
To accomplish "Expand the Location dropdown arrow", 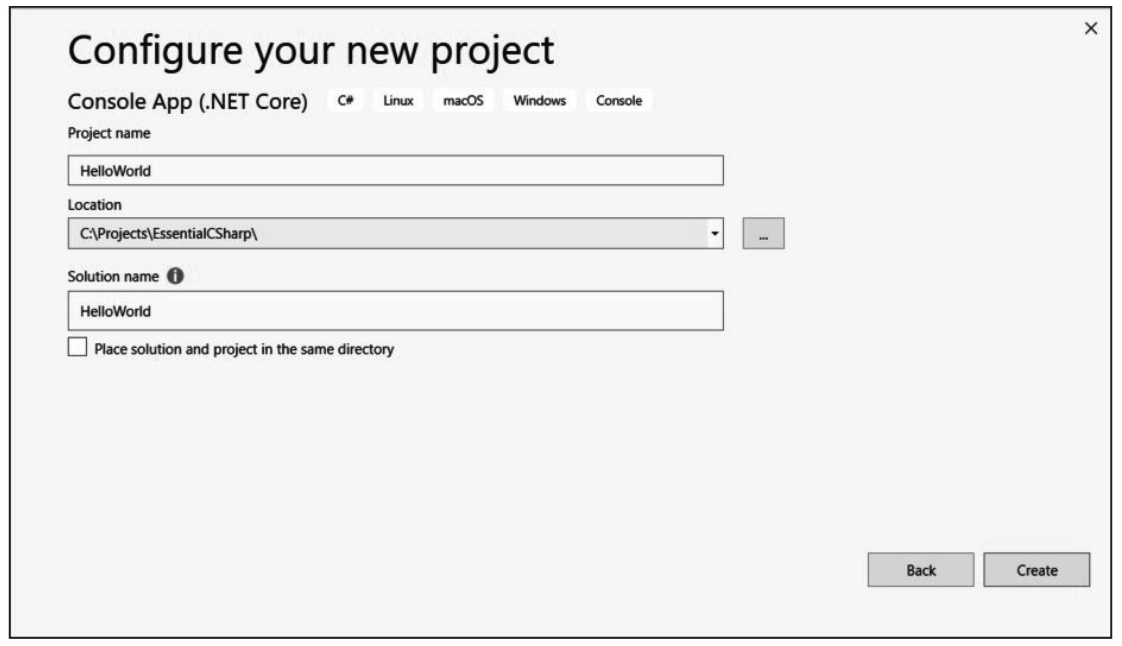I will click(x=714, y=235).
